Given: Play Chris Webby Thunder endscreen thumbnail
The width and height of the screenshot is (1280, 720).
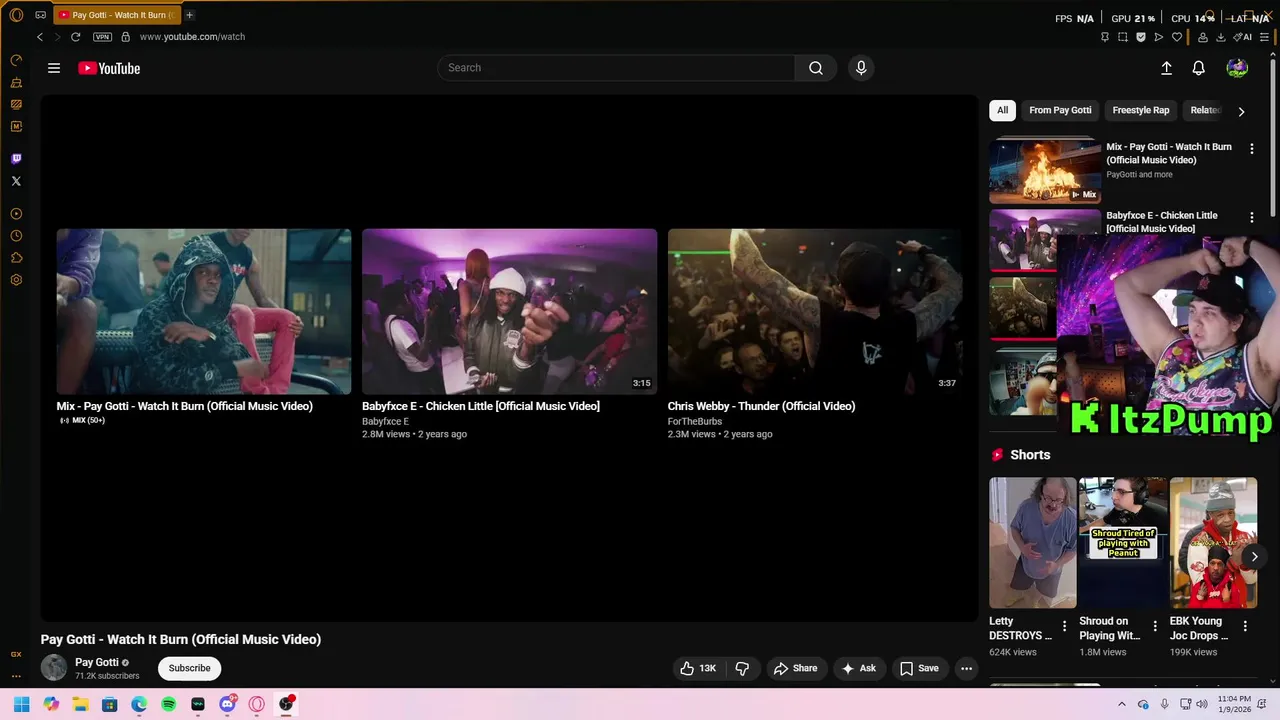Looking at the screenshot, I should (x=815, y=311).
